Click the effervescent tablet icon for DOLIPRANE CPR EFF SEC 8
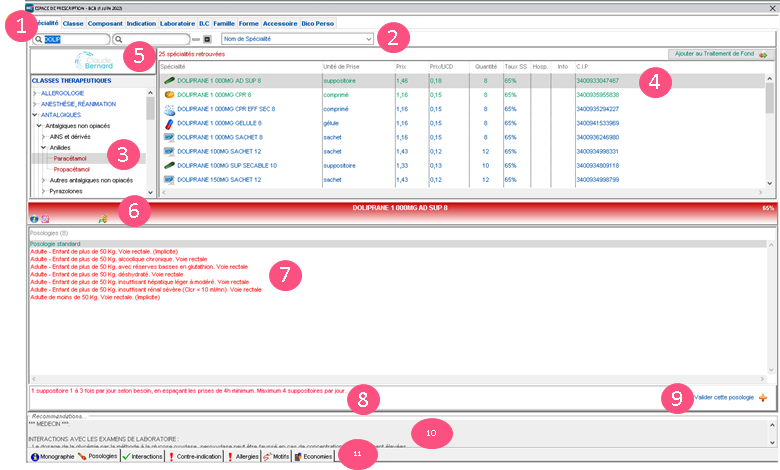Image resolution: width=780 pixels, height=470 pixels. (x=168, y=108)
